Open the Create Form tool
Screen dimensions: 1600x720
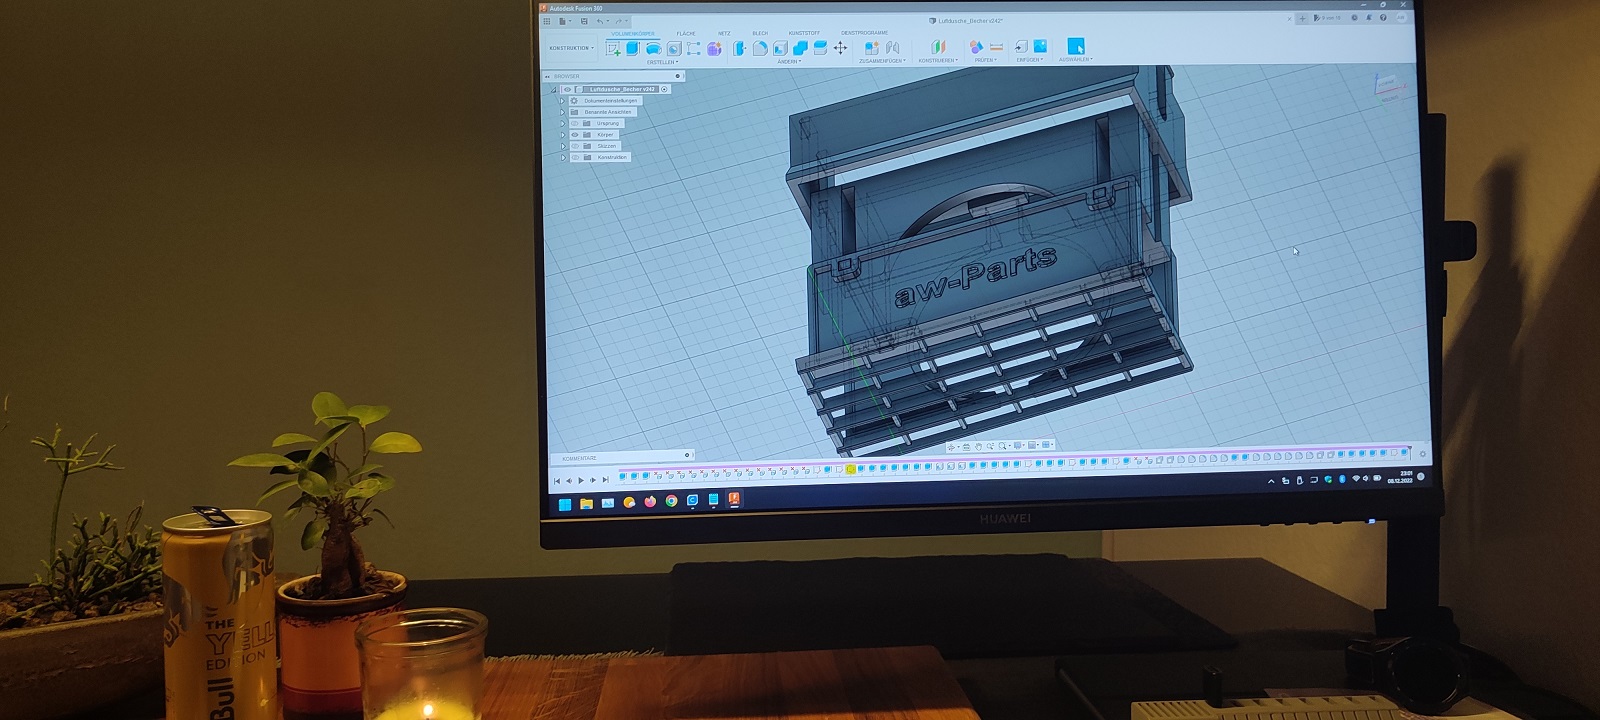click(714, 48)
